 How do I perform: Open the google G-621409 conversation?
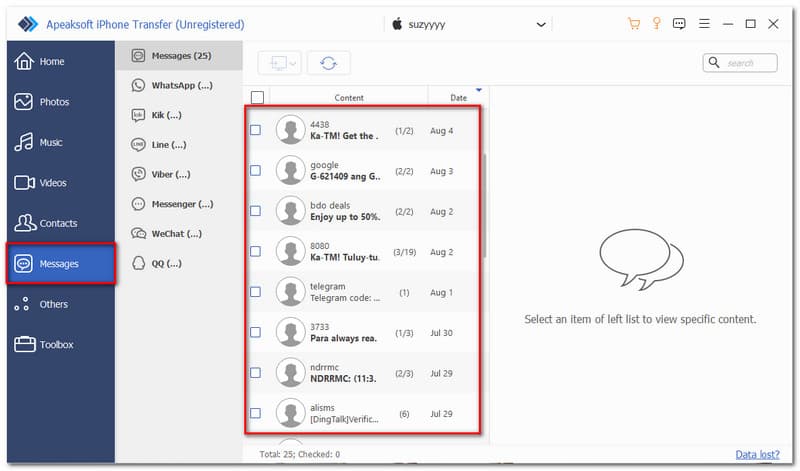362,170
